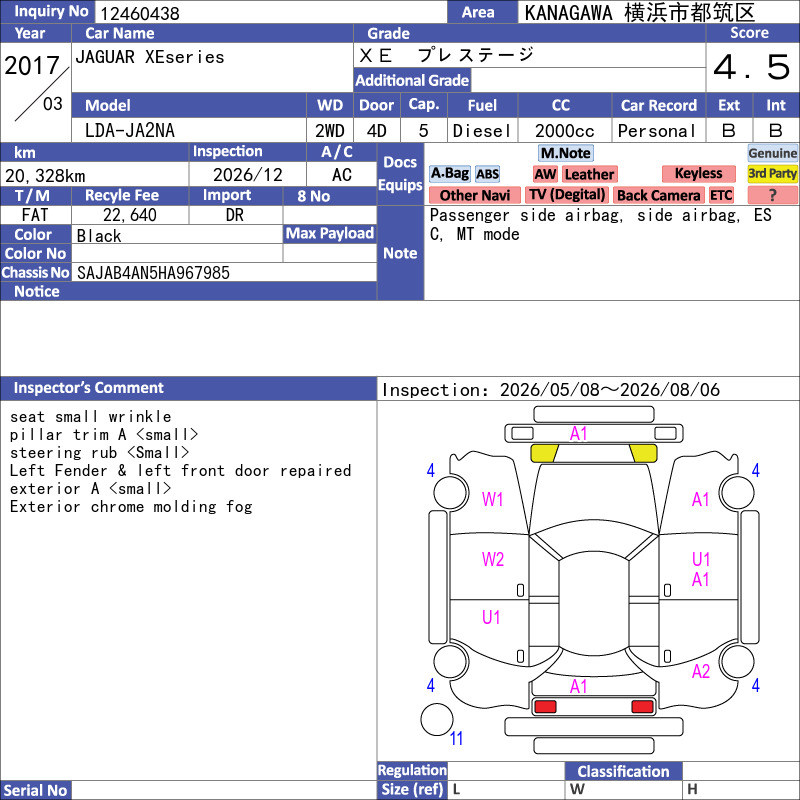Click the ETC equipment badge
Screen dimensions: 800x800
(x=721, y=195)
